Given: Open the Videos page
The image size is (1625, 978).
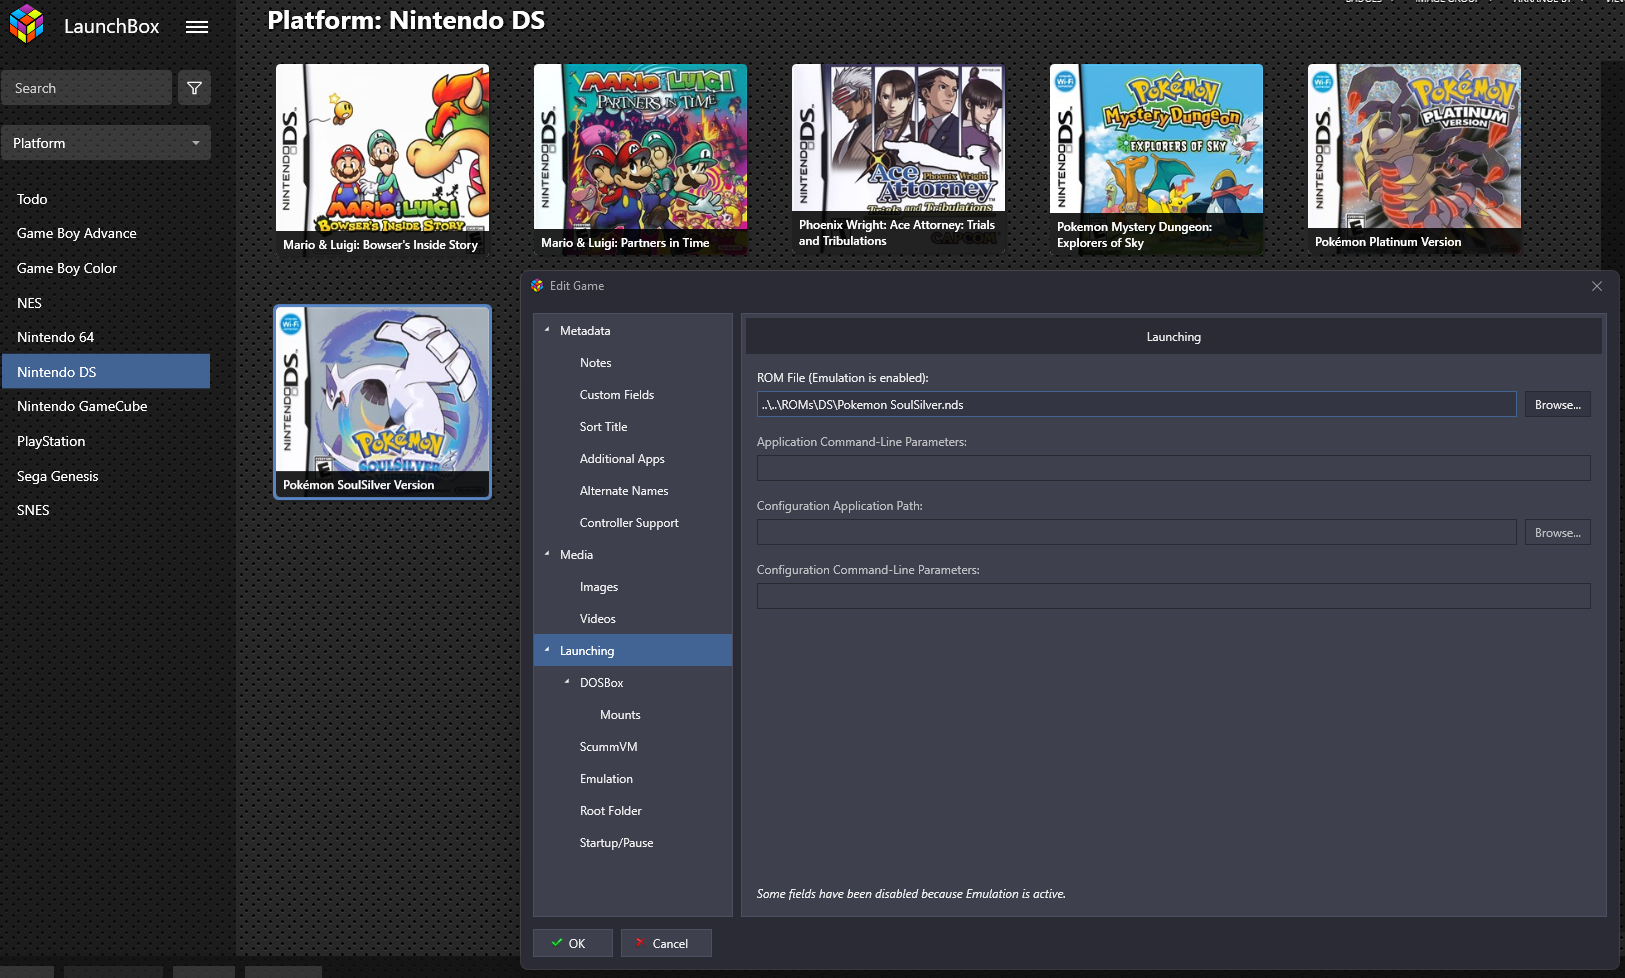Looking at the screenshot, I should 598,619.
